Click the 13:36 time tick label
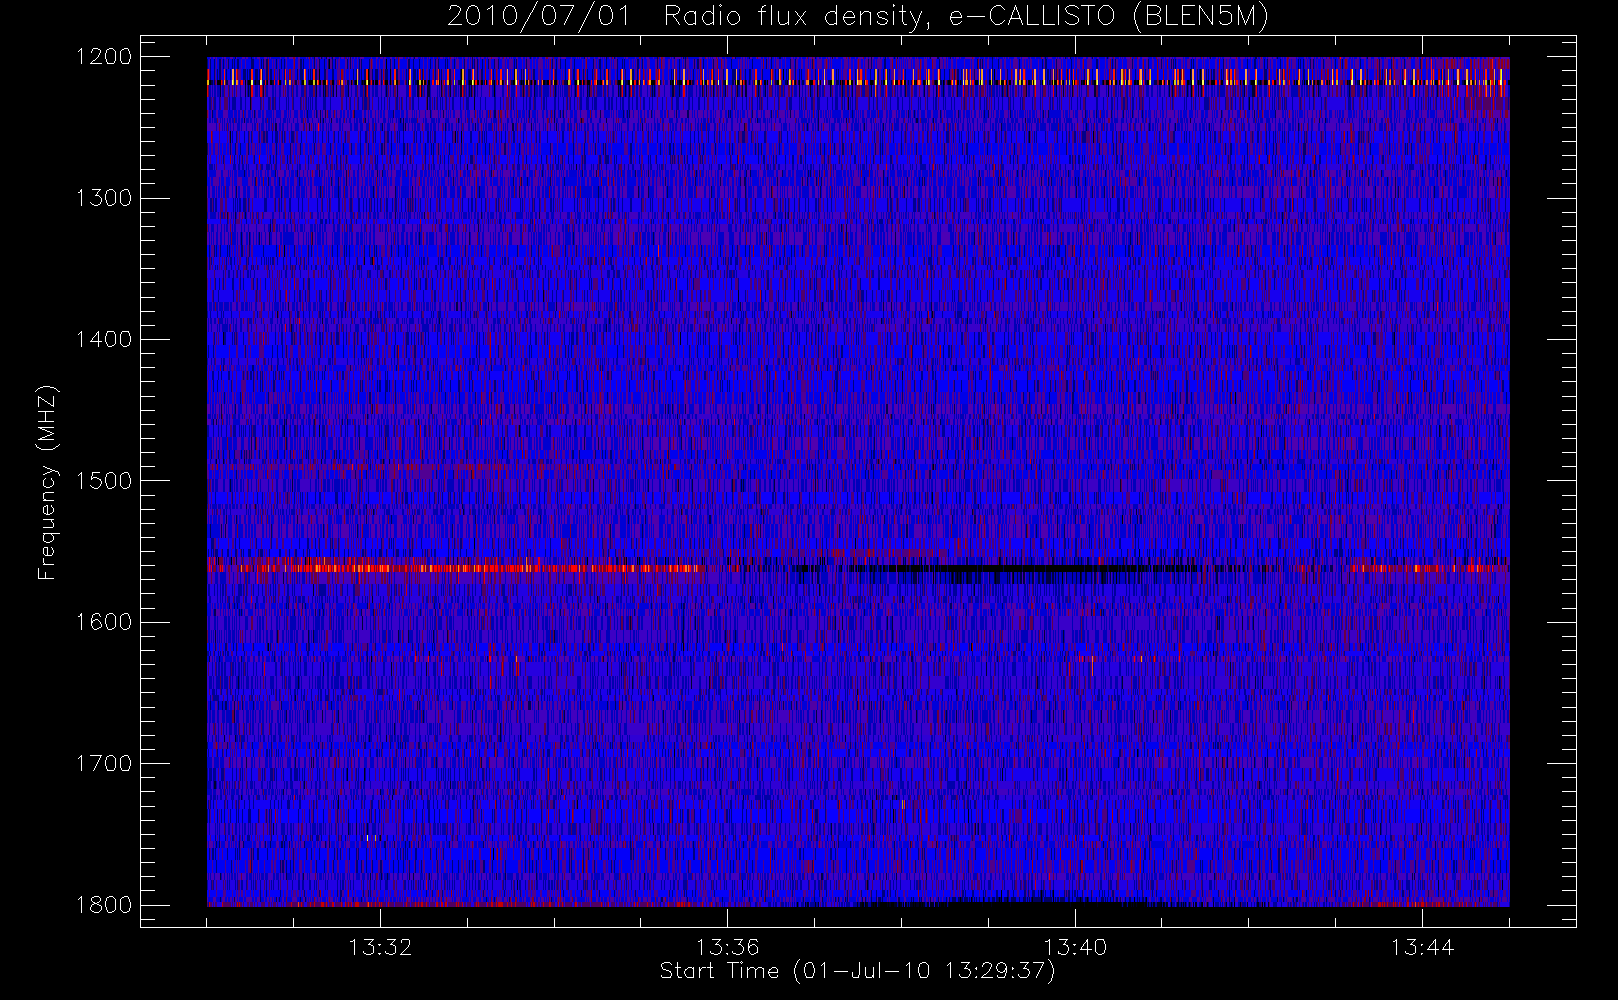Screen dimensions: 1618x1000 [728, 947]
